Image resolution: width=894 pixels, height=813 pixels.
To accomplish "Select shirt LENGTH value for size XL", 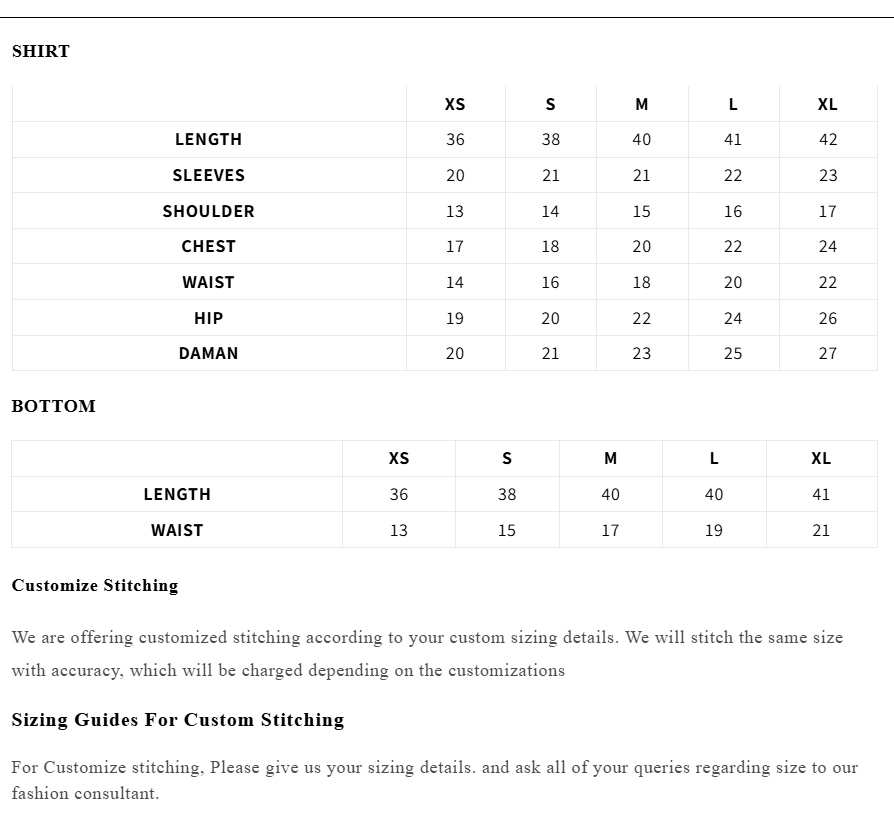I will (x=828, y=140).
